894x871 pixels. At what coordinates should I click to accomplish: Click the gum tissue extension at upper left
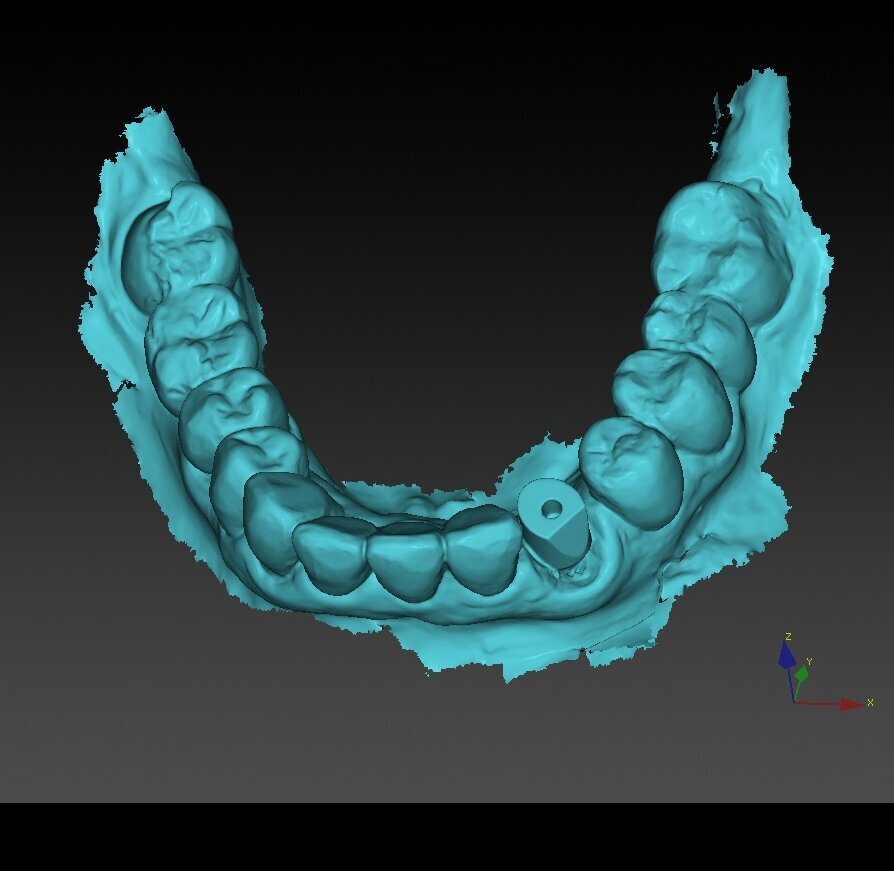pos(150,150)
